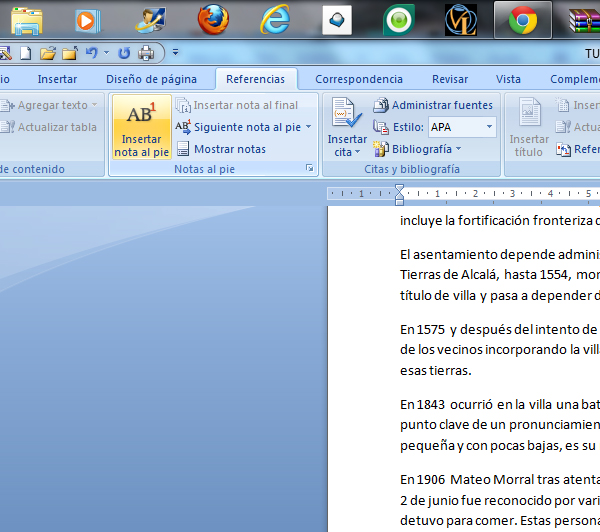
Task: Open Mozilla Firefox from the taskbar
Action: click(x=213, y=20)
